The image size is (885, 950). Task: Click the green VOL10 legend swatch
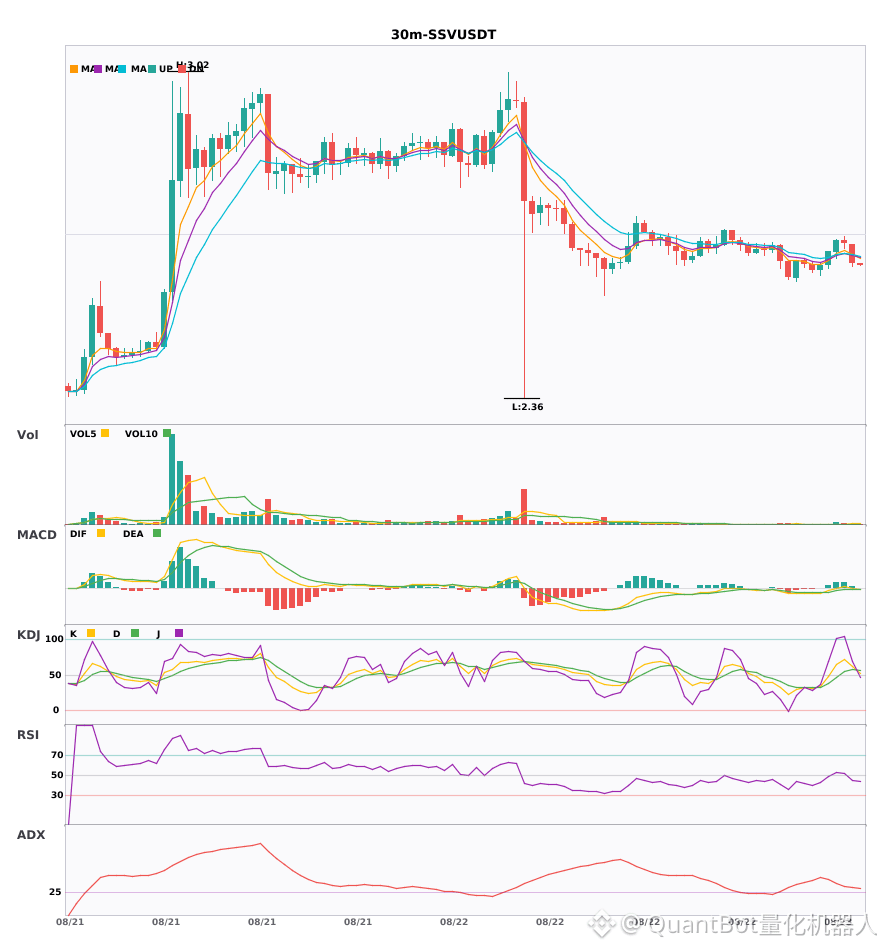[x=167, y=433]
